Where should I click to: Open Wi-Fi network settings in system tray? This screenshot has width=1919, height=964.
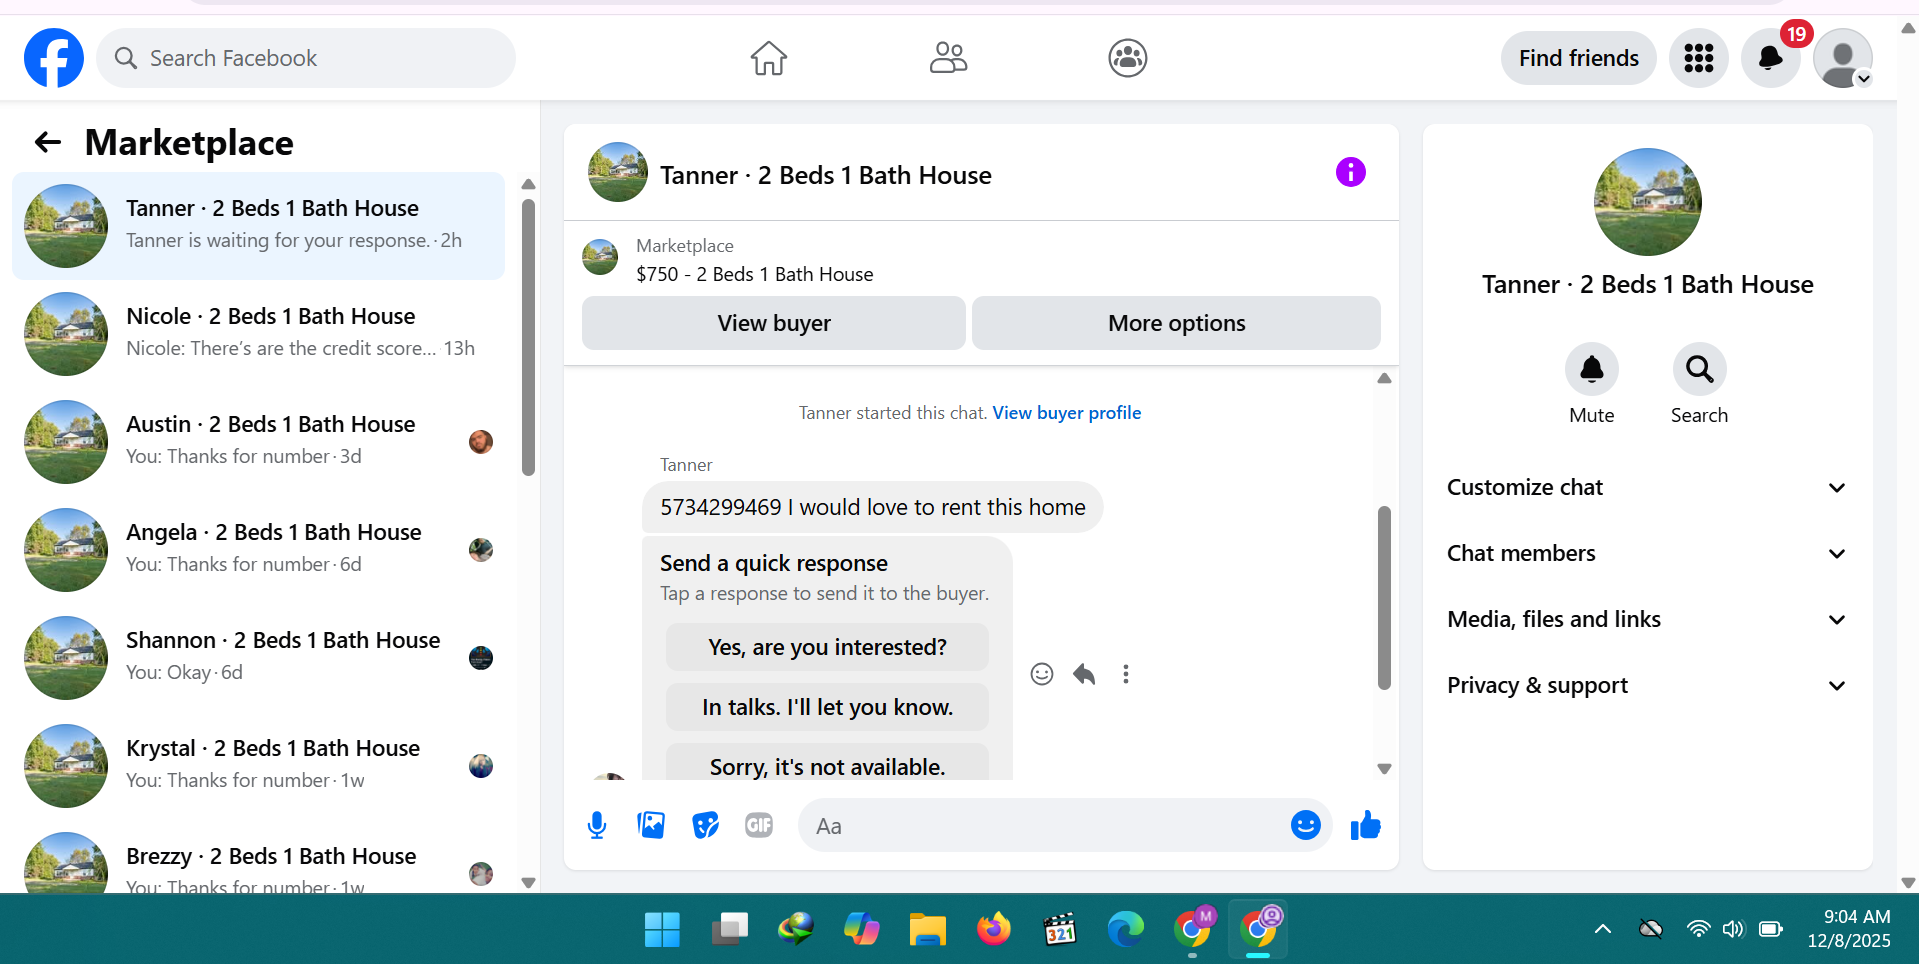tap(1698, 929)
